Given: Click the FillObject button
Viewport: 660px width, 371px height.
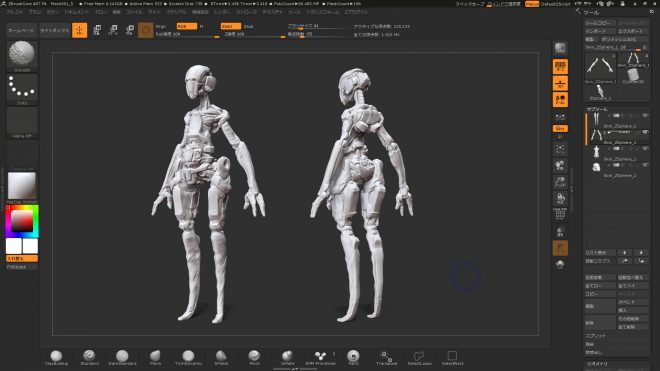Looking at the screenshot, I should pyautogui.click(x=22, y=267).
